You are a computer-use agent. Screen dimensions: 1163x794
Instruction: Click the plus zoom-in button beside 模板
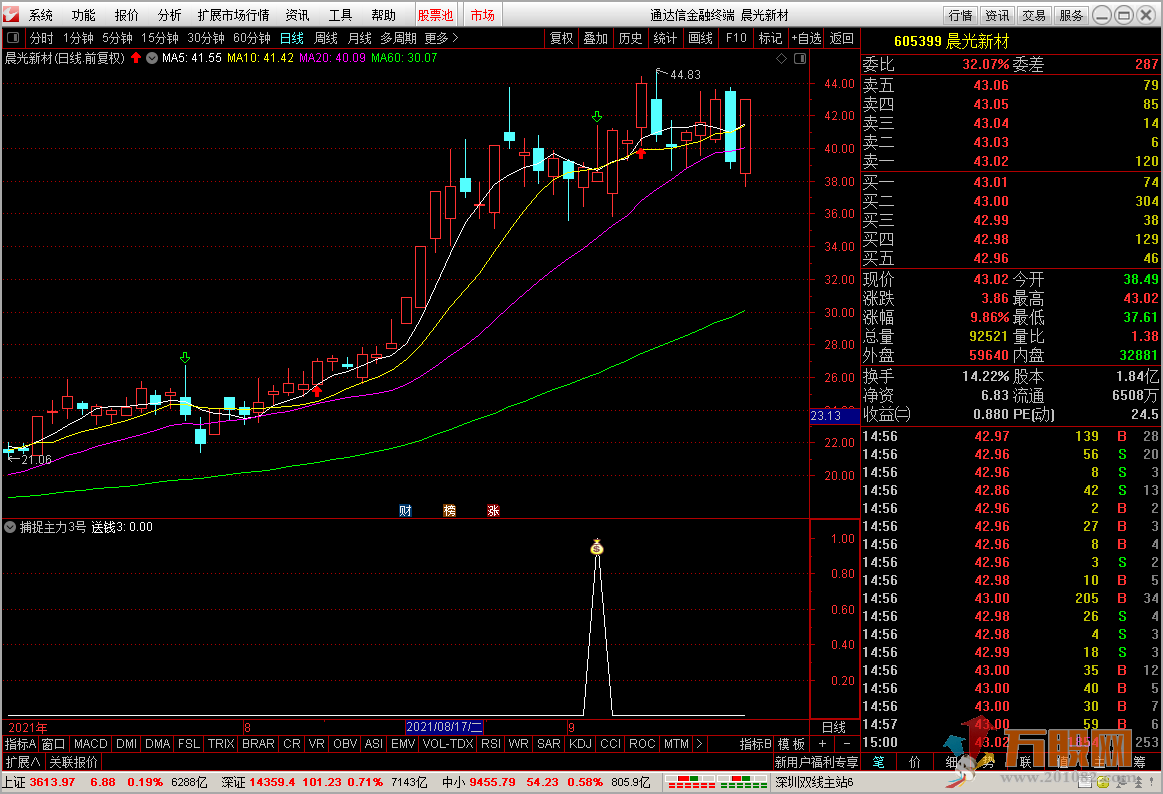click(822, 744)
